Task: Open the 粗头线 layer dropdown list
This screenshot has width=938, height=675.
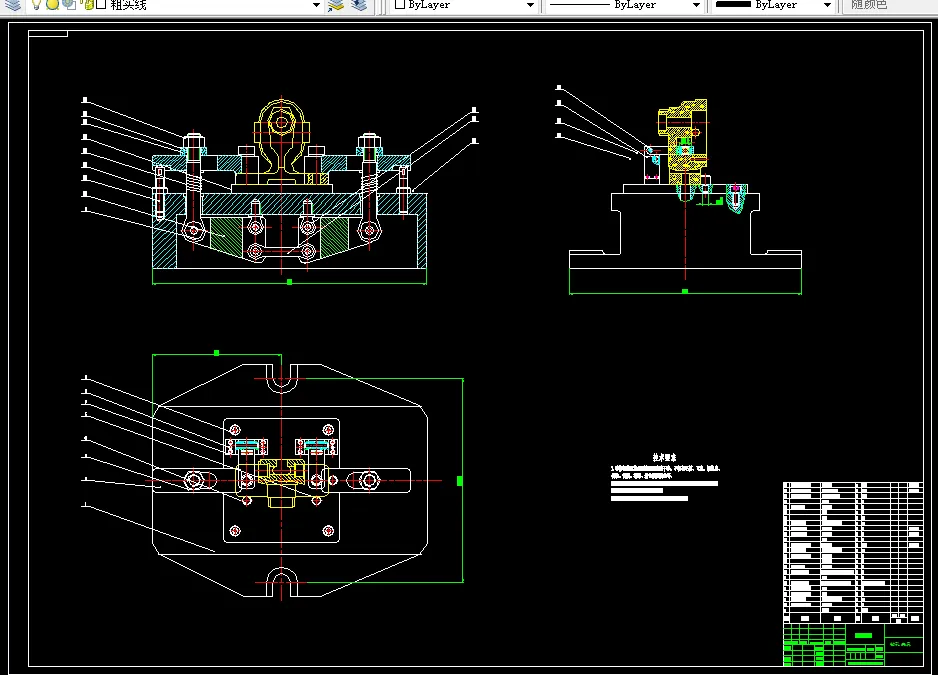Action: point(316,5)
